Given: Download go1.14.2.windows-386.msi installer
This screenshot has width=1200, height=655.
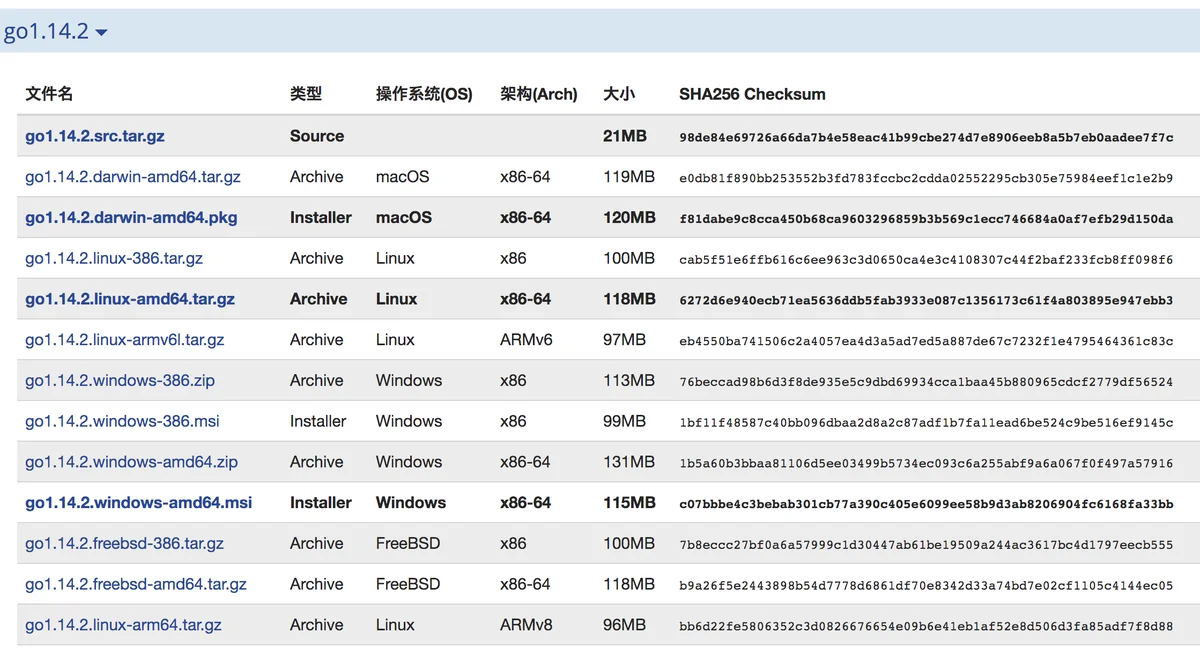Looking at the screenshot, I should click(x=122, y=421).
